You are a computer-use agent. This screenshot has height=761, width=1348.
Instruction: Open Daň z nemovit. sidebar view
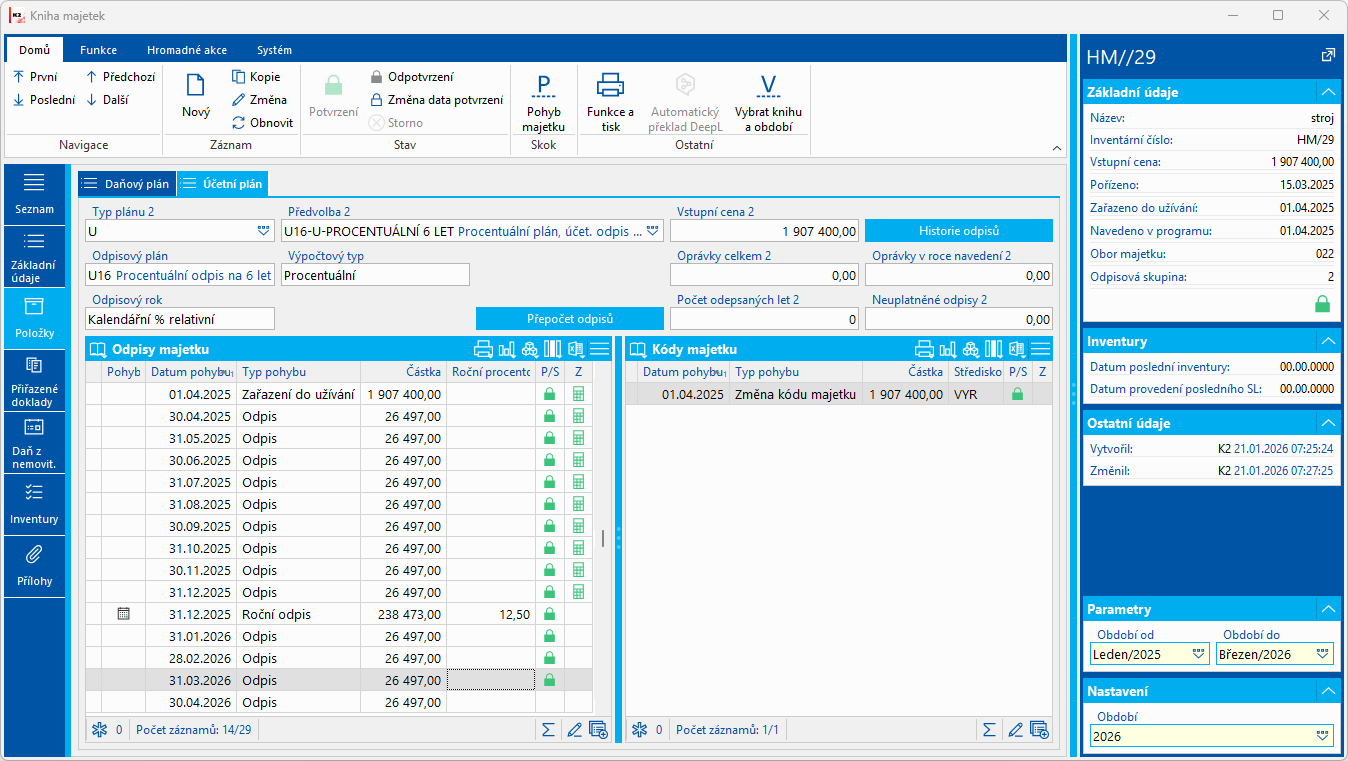pos(35,442)
